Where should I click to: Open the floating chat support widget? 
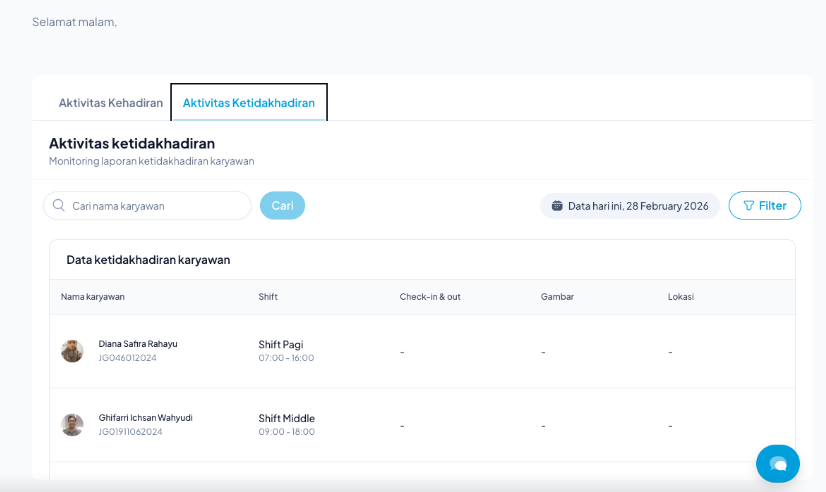pos(777,463)
